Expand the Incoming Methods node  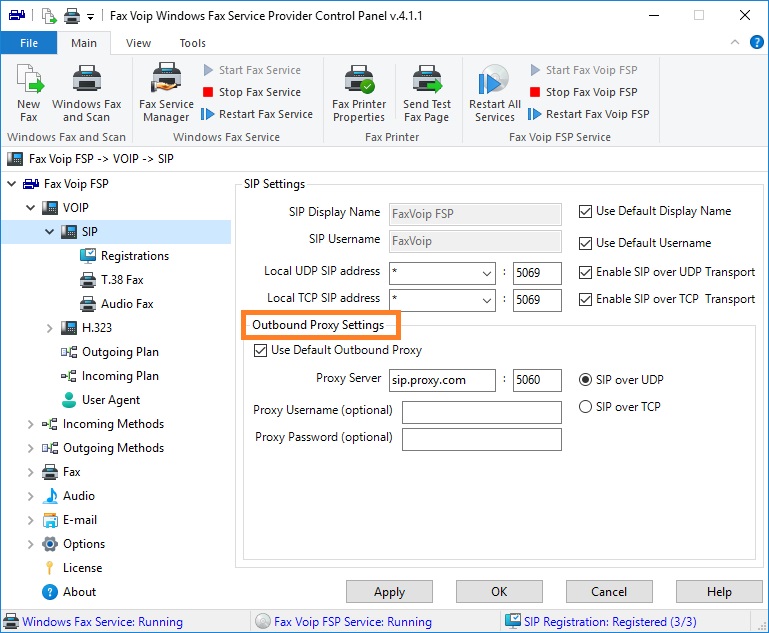point(30,424)
